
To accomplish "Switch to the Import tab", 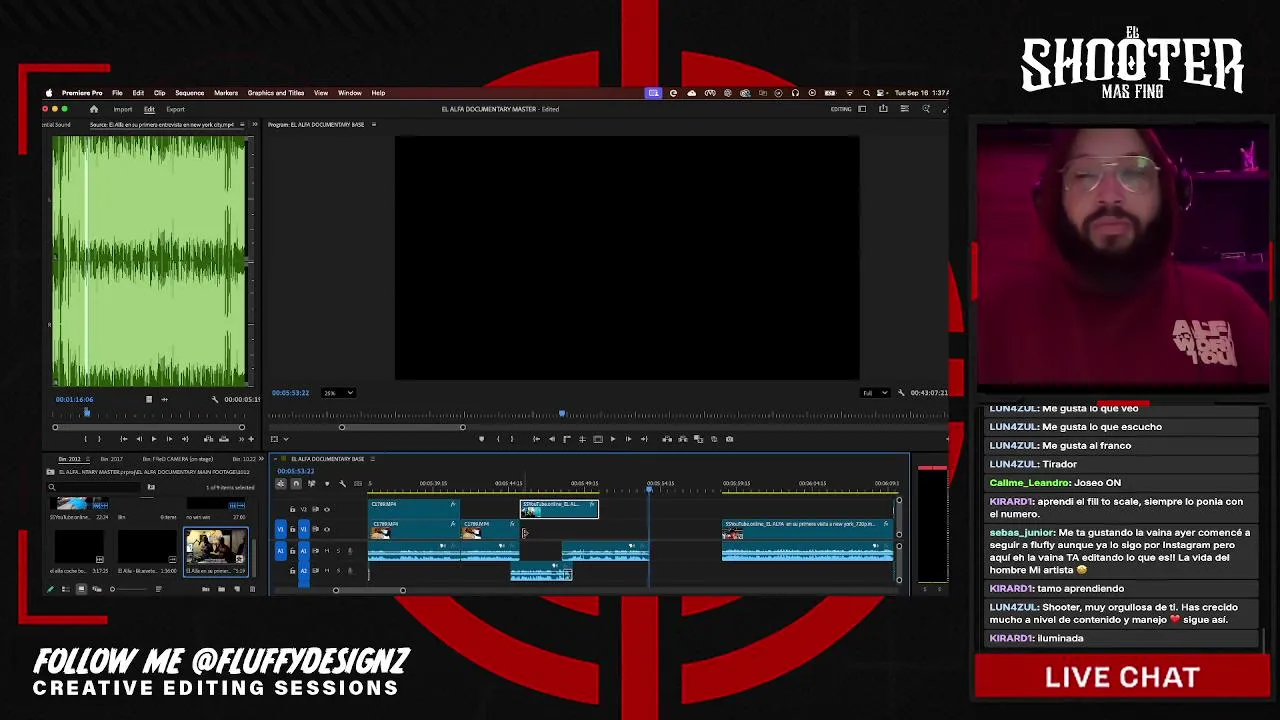I will pyautogui.click(x=123, y=109).
